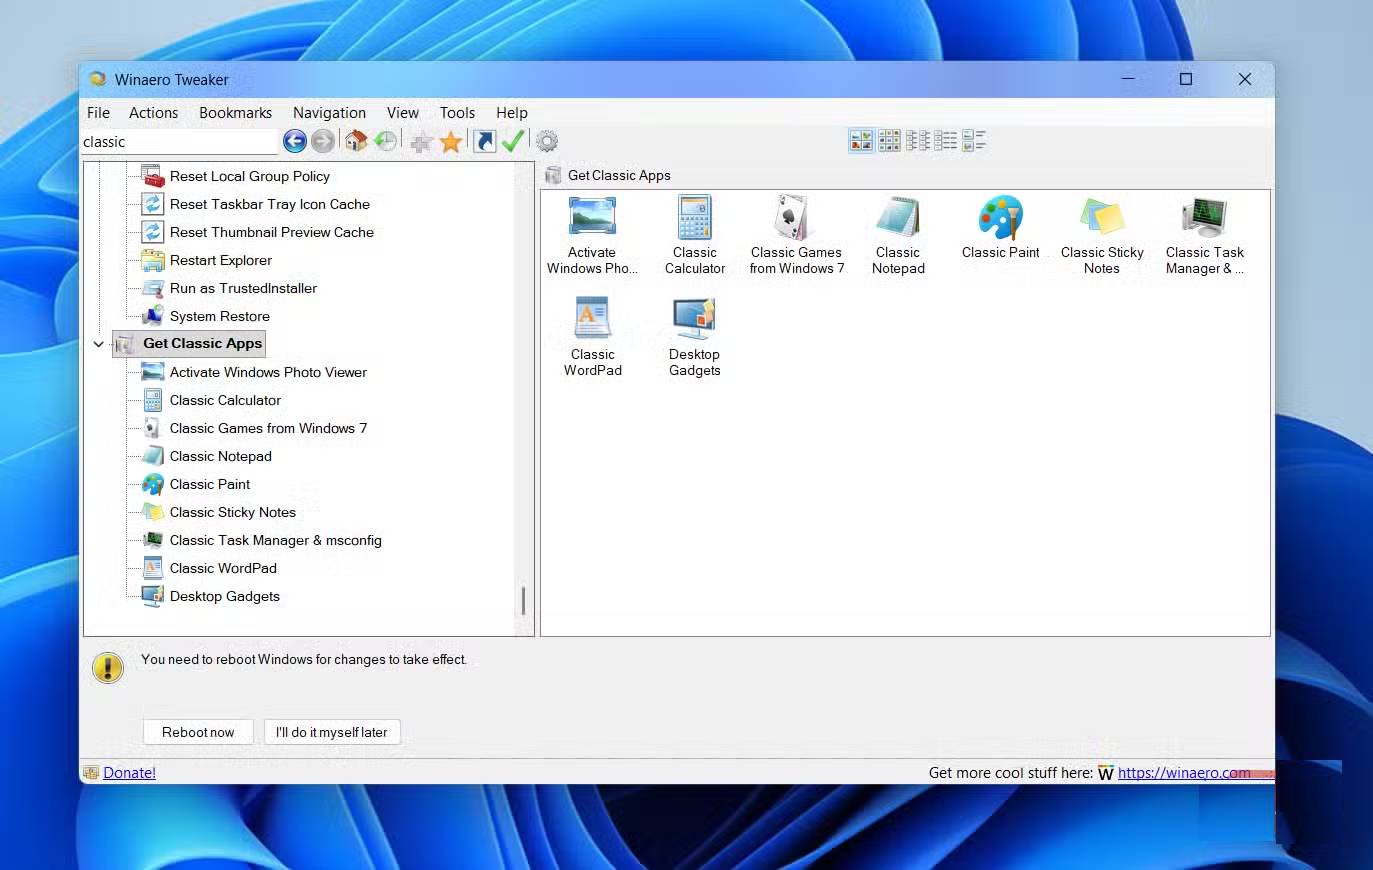Screen dimensions: 1373x870
Task: Switch to small thumbnails view mode
Action: coord(889,140)
